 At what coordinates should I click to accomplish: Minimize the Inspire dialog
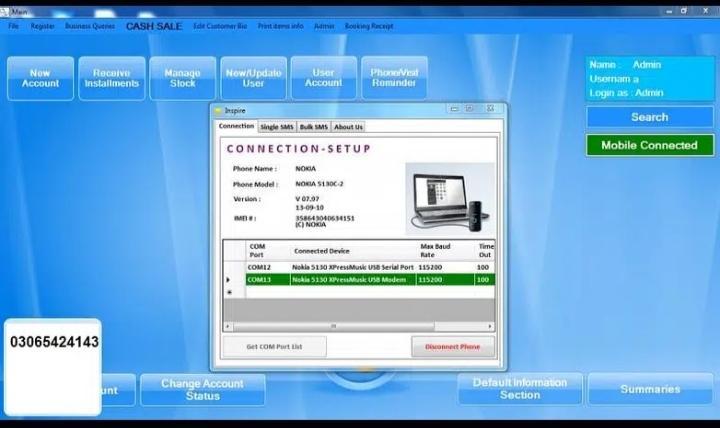[454, 109]
